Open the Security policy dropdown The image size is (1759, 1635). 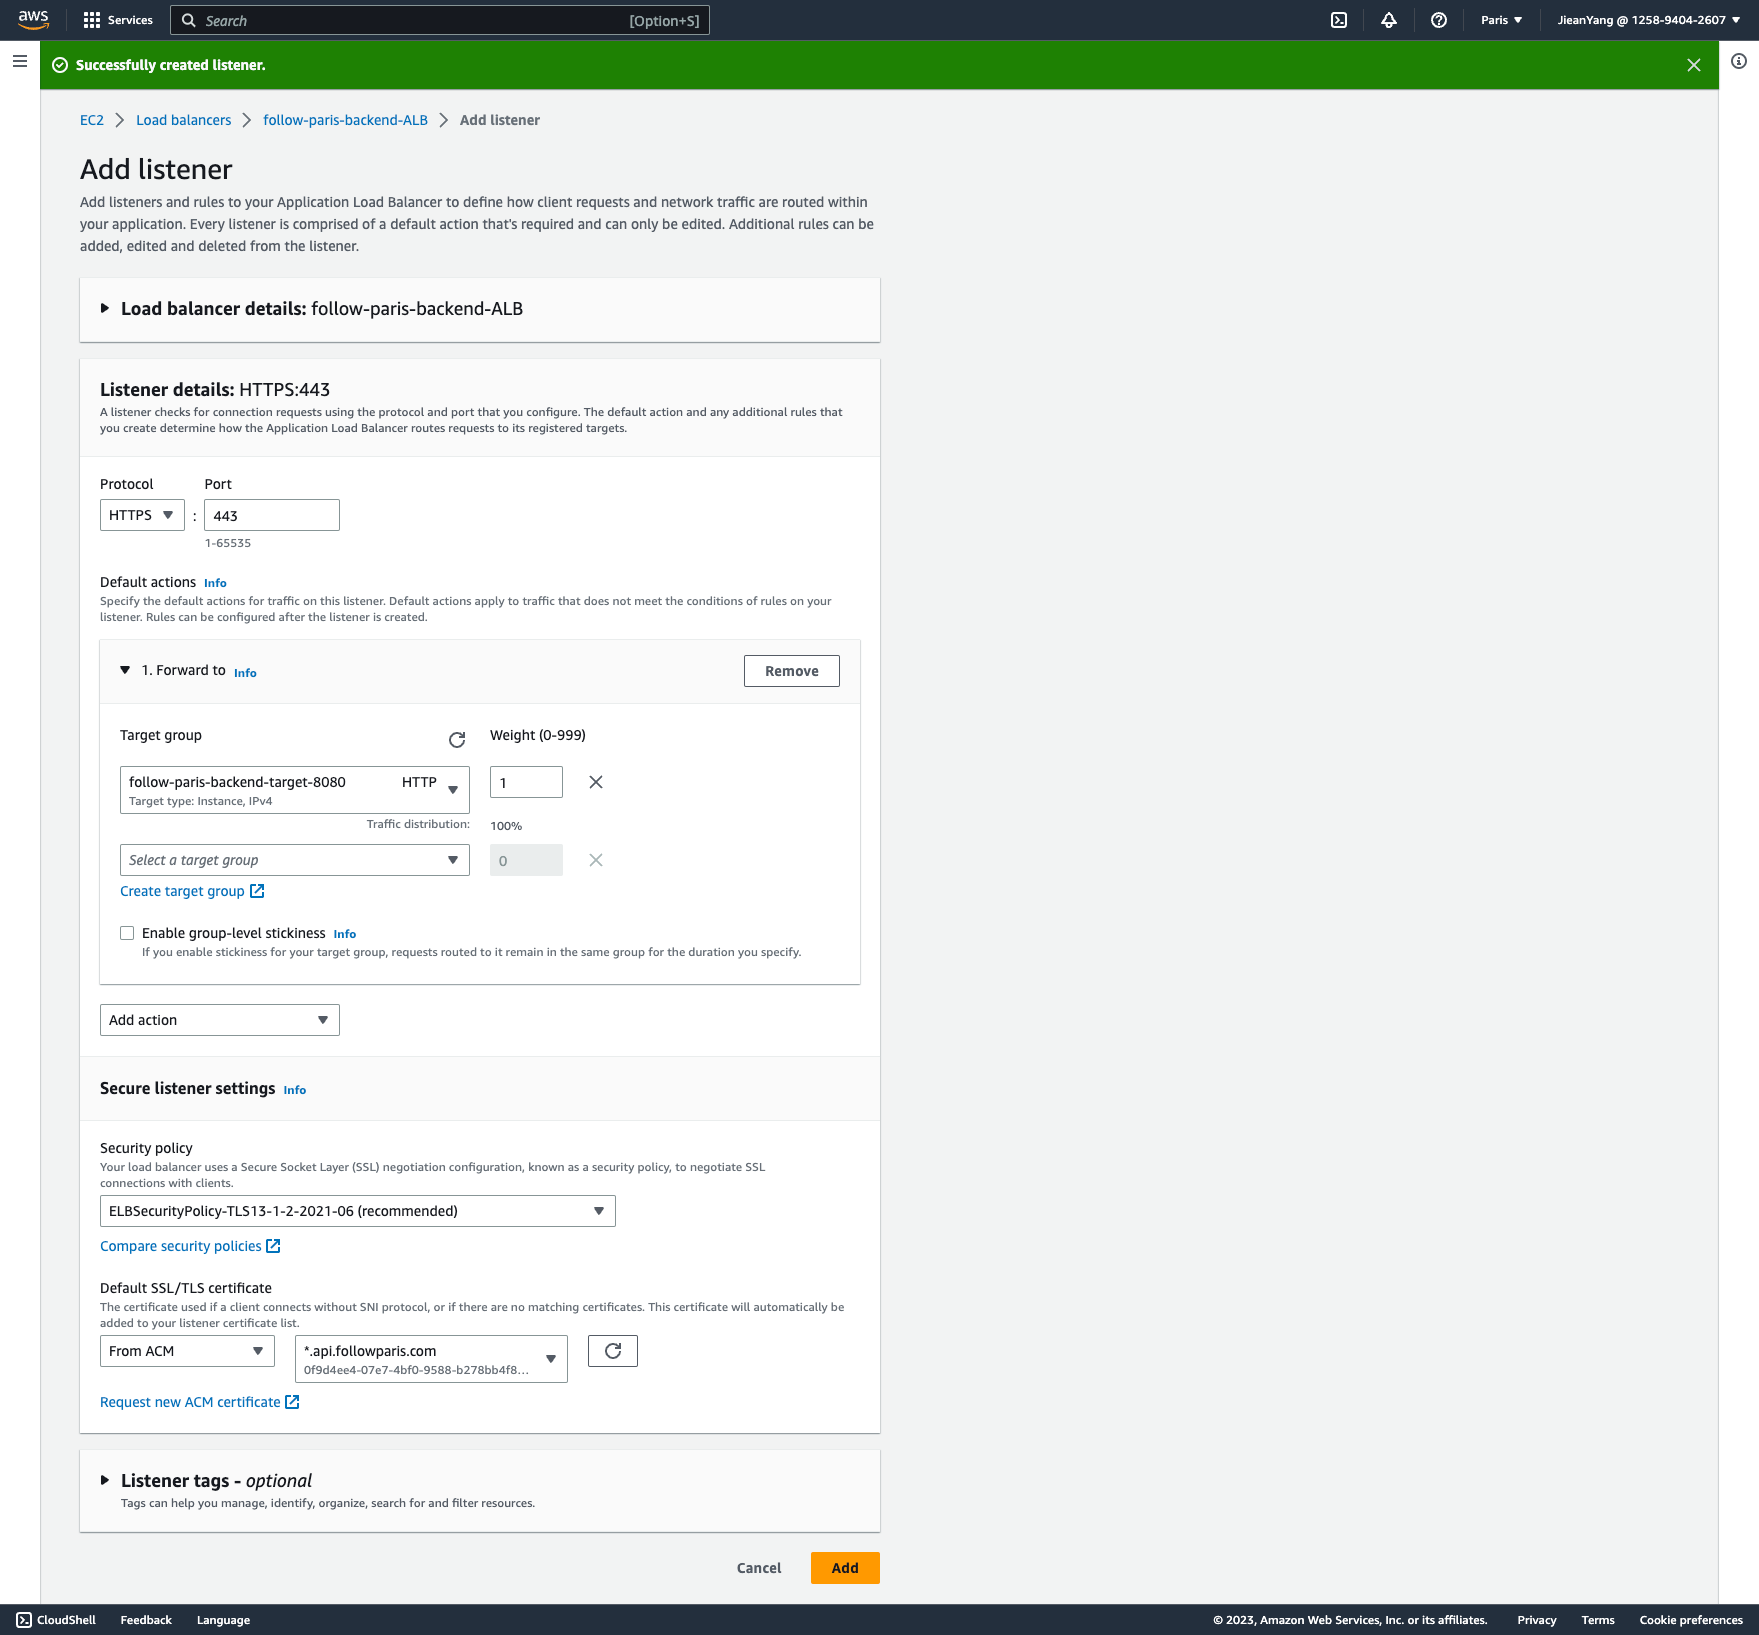tap(358, 1211)
